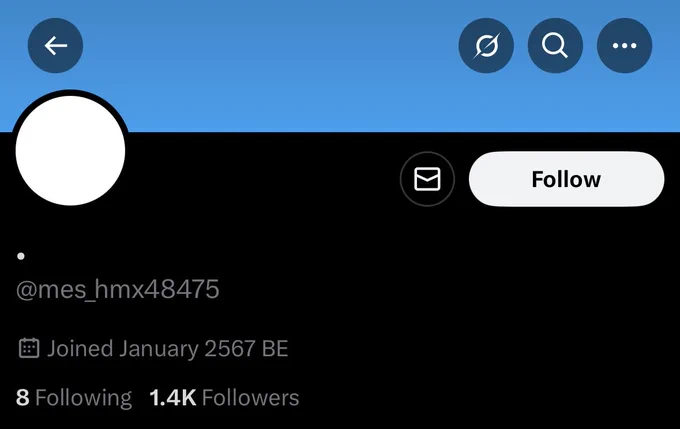The image size is (680, 429).
Task: Click the black border around avatar
Action: tap(70, 92)
